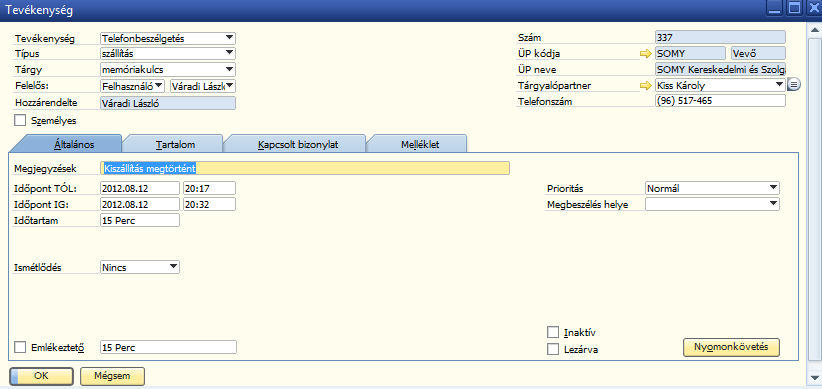Click the Vevő field next to SOMY
The width and height of the screenshot is (822, 389).
(x=758, y=53)
